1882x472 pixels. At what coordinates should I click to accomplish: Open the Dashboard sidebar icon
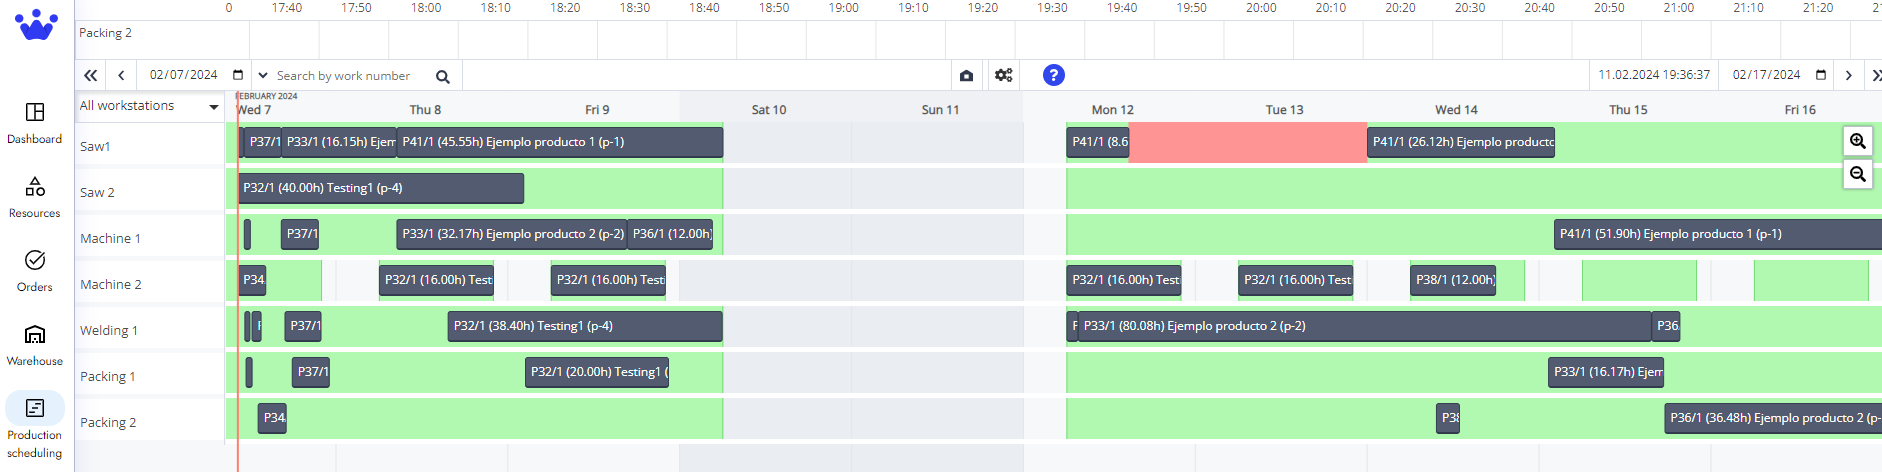point(35,112)
